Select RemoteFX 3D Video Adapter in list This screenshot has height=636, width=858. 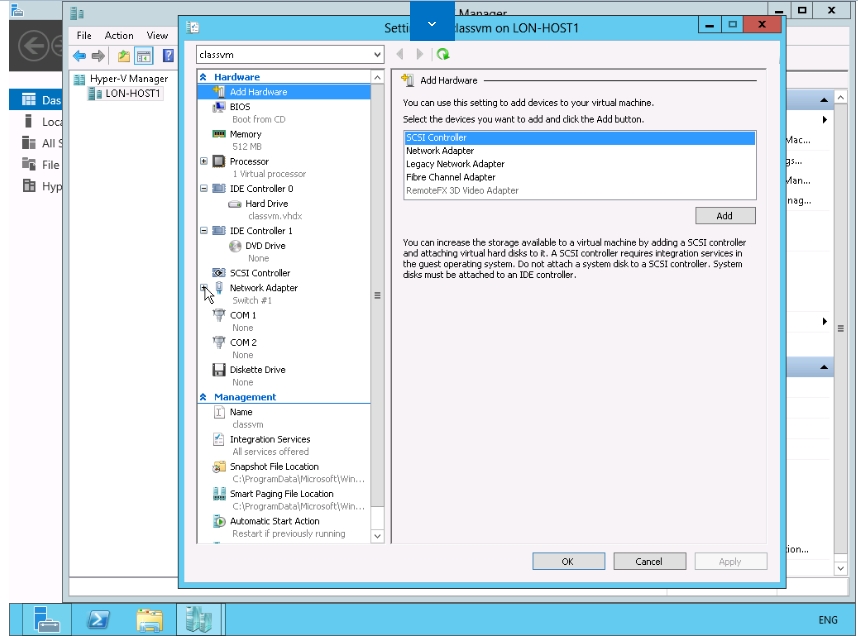pyautogui.click(x=579, y=190)
